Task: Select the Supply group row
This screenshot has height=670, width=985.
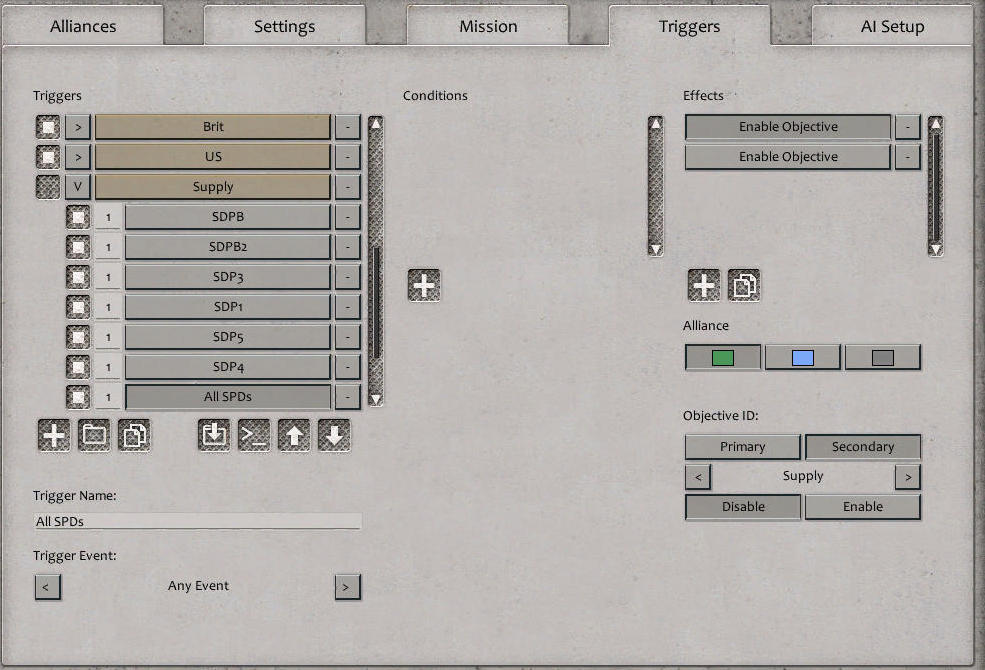Action: pyautogui.click(x=213, y=187)
